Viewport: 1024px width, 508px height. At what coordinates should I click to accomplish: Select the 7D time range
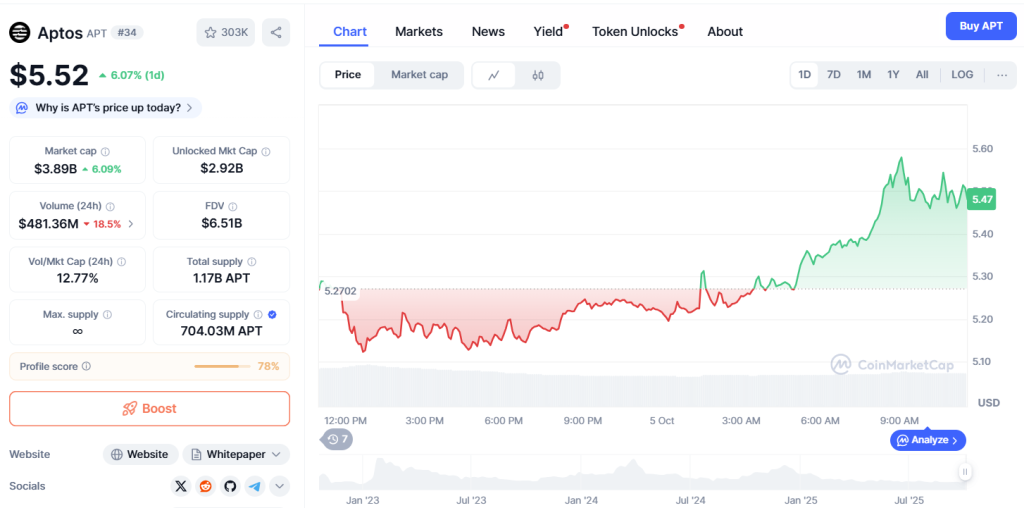pyautogui.click(x=834, y=75)
